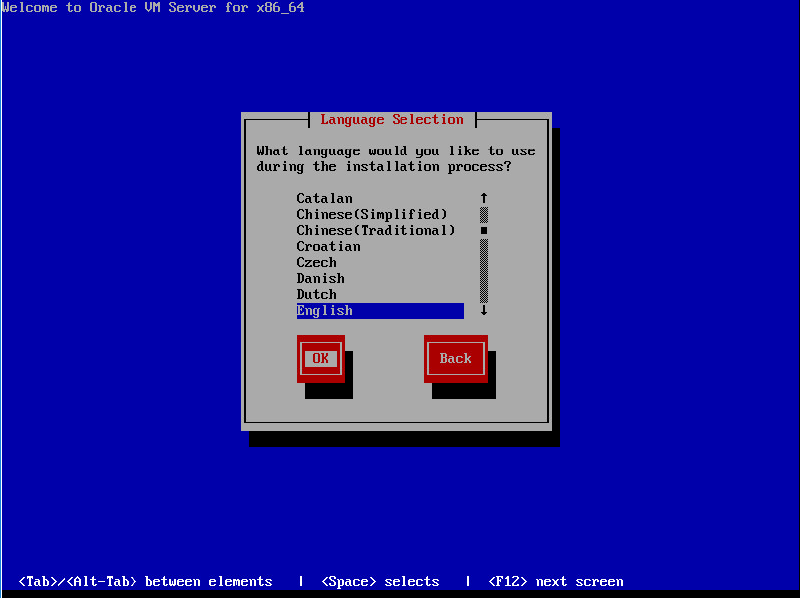Viewport: 800px width, 598px height.
Task: Go to previous step with Back button
Action: (455, 358)
